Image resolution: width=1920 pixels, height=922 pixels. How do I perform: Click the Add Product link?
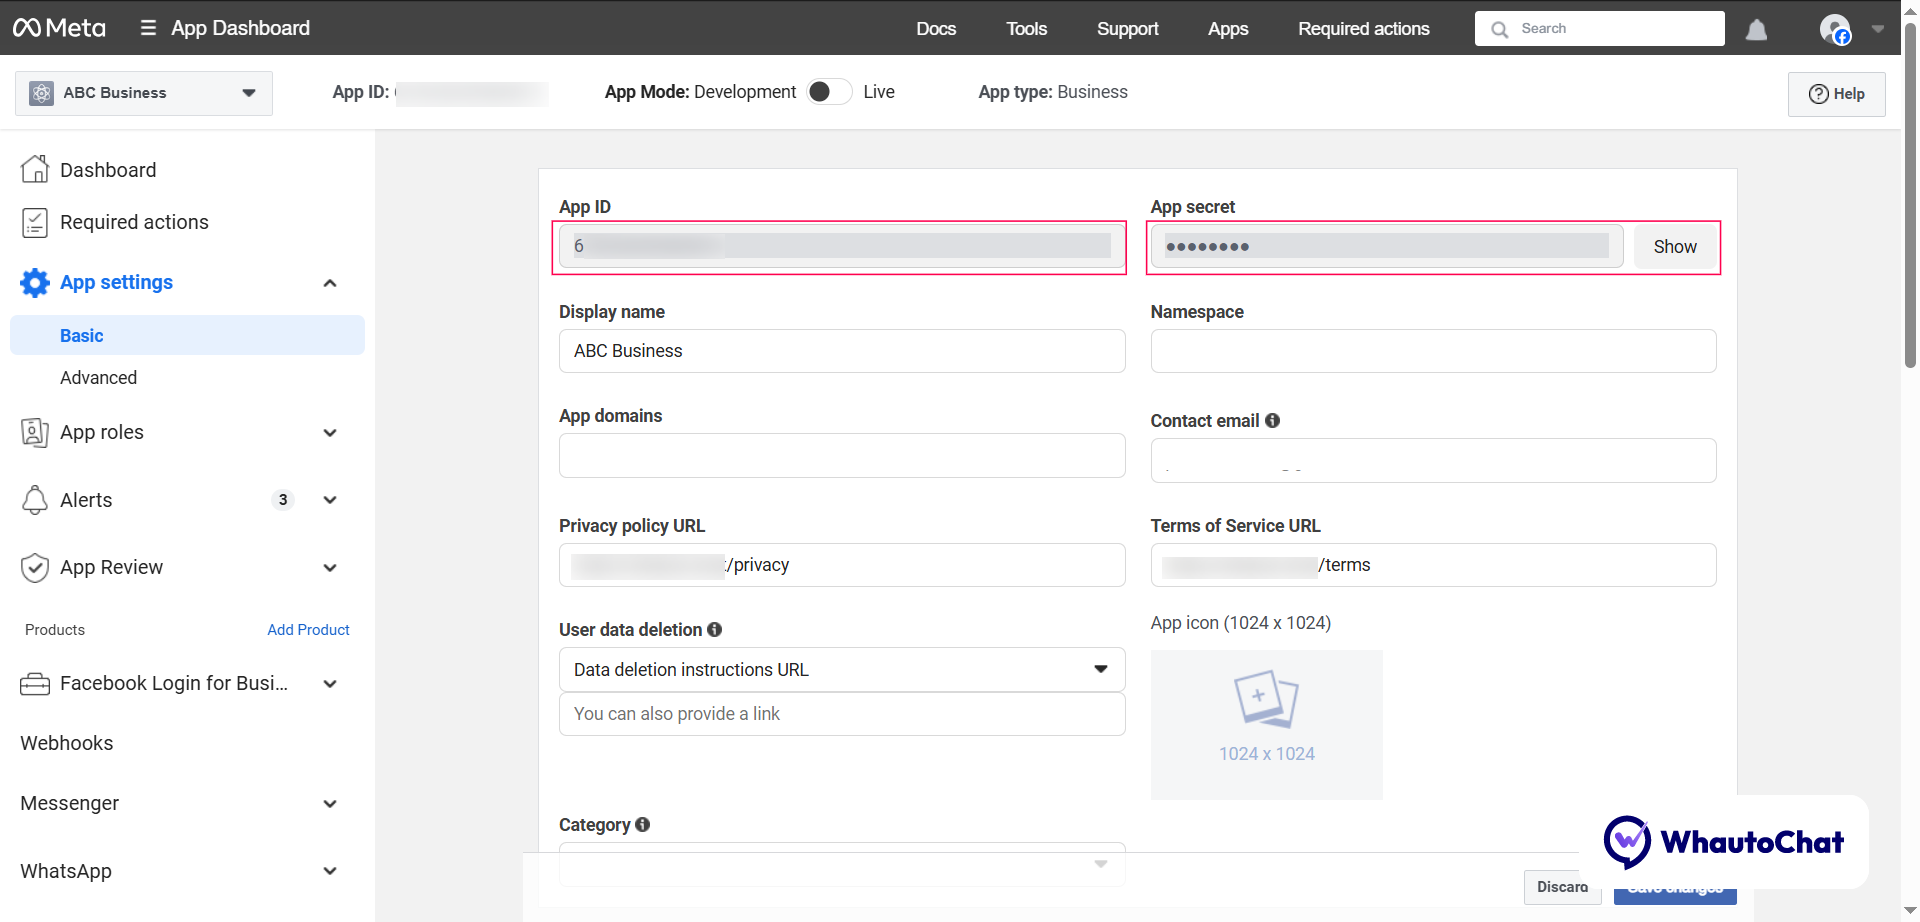(308, 629)
